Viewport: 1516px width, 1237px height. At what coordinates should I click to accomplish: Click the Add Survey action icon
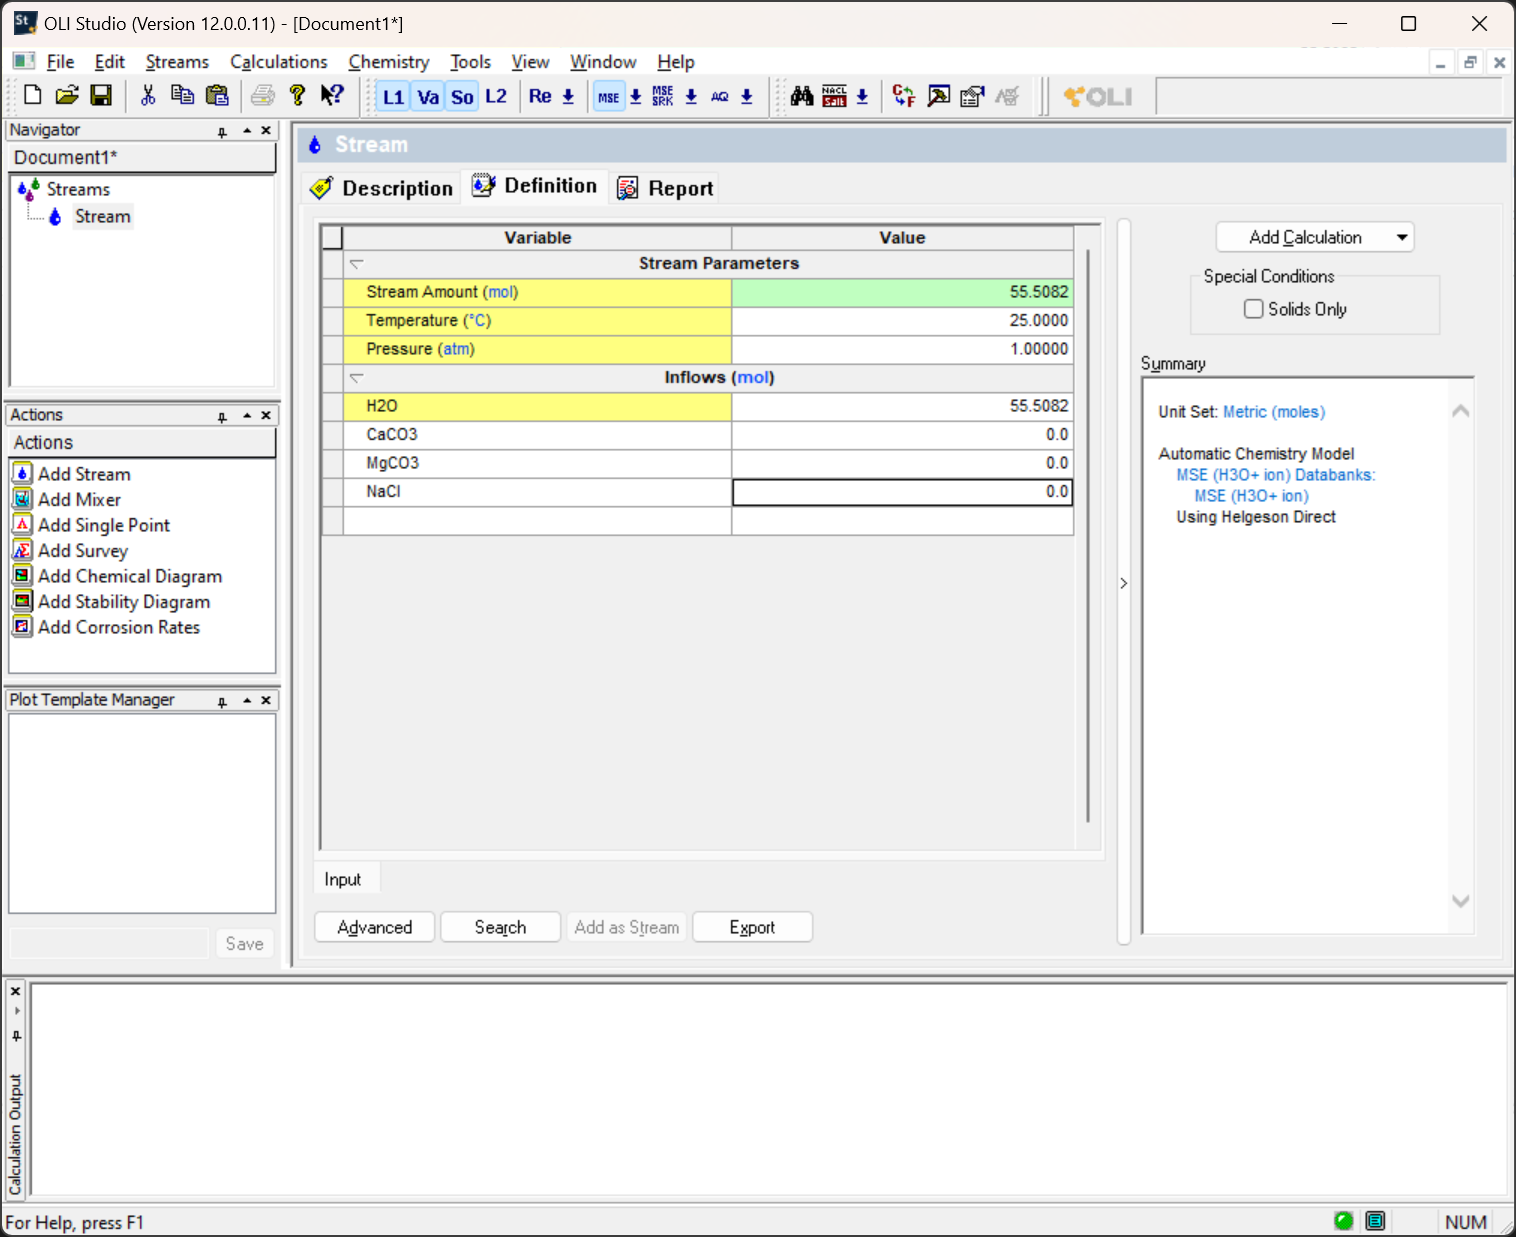pos(22,550)
